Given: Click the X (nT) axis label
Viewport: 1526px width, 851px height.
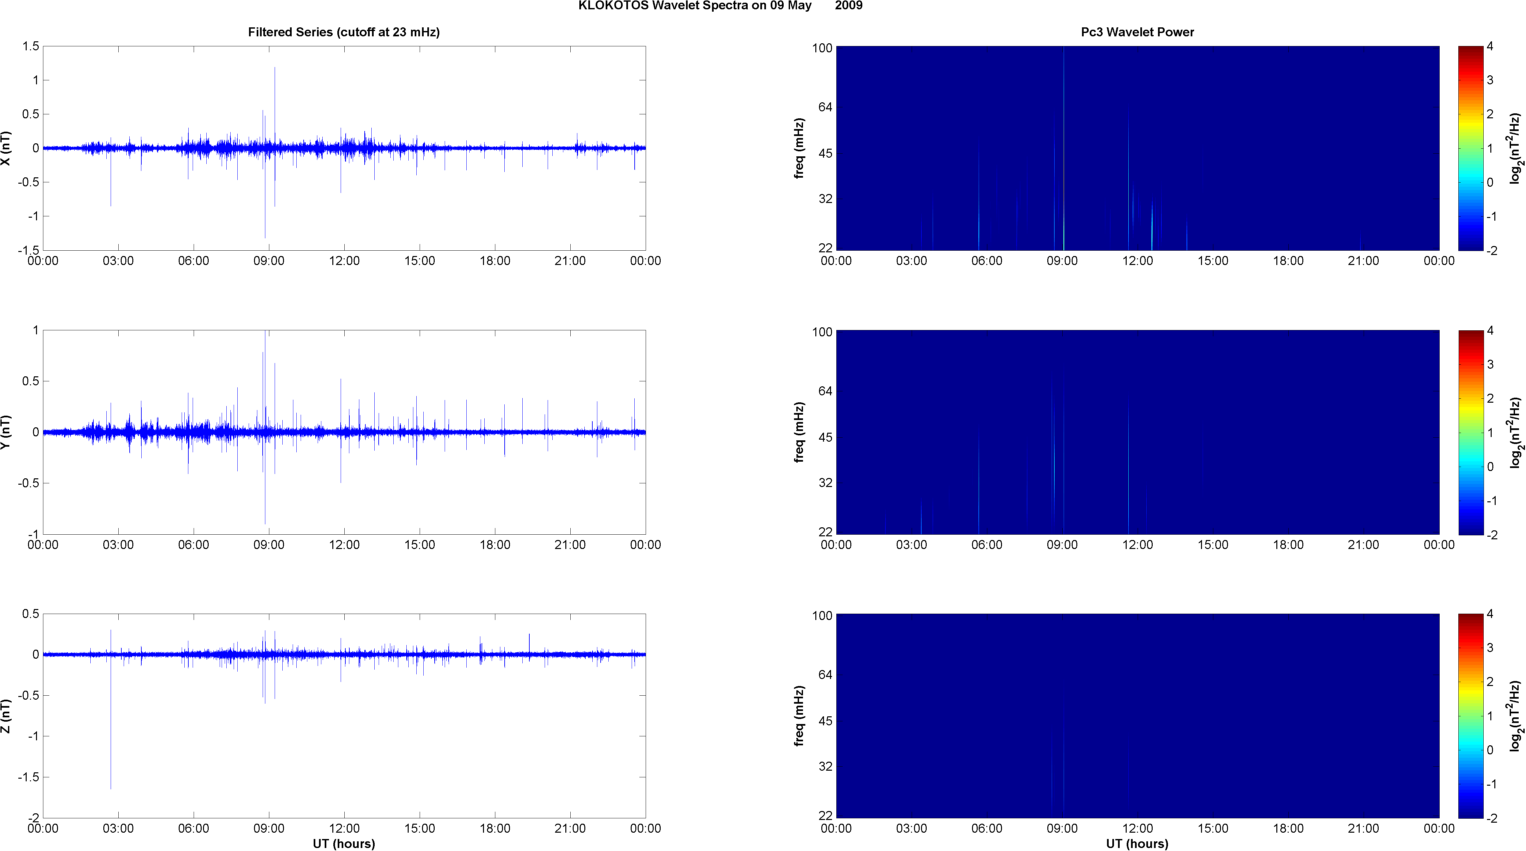Looking at the screenshot, I should point(6,148).
